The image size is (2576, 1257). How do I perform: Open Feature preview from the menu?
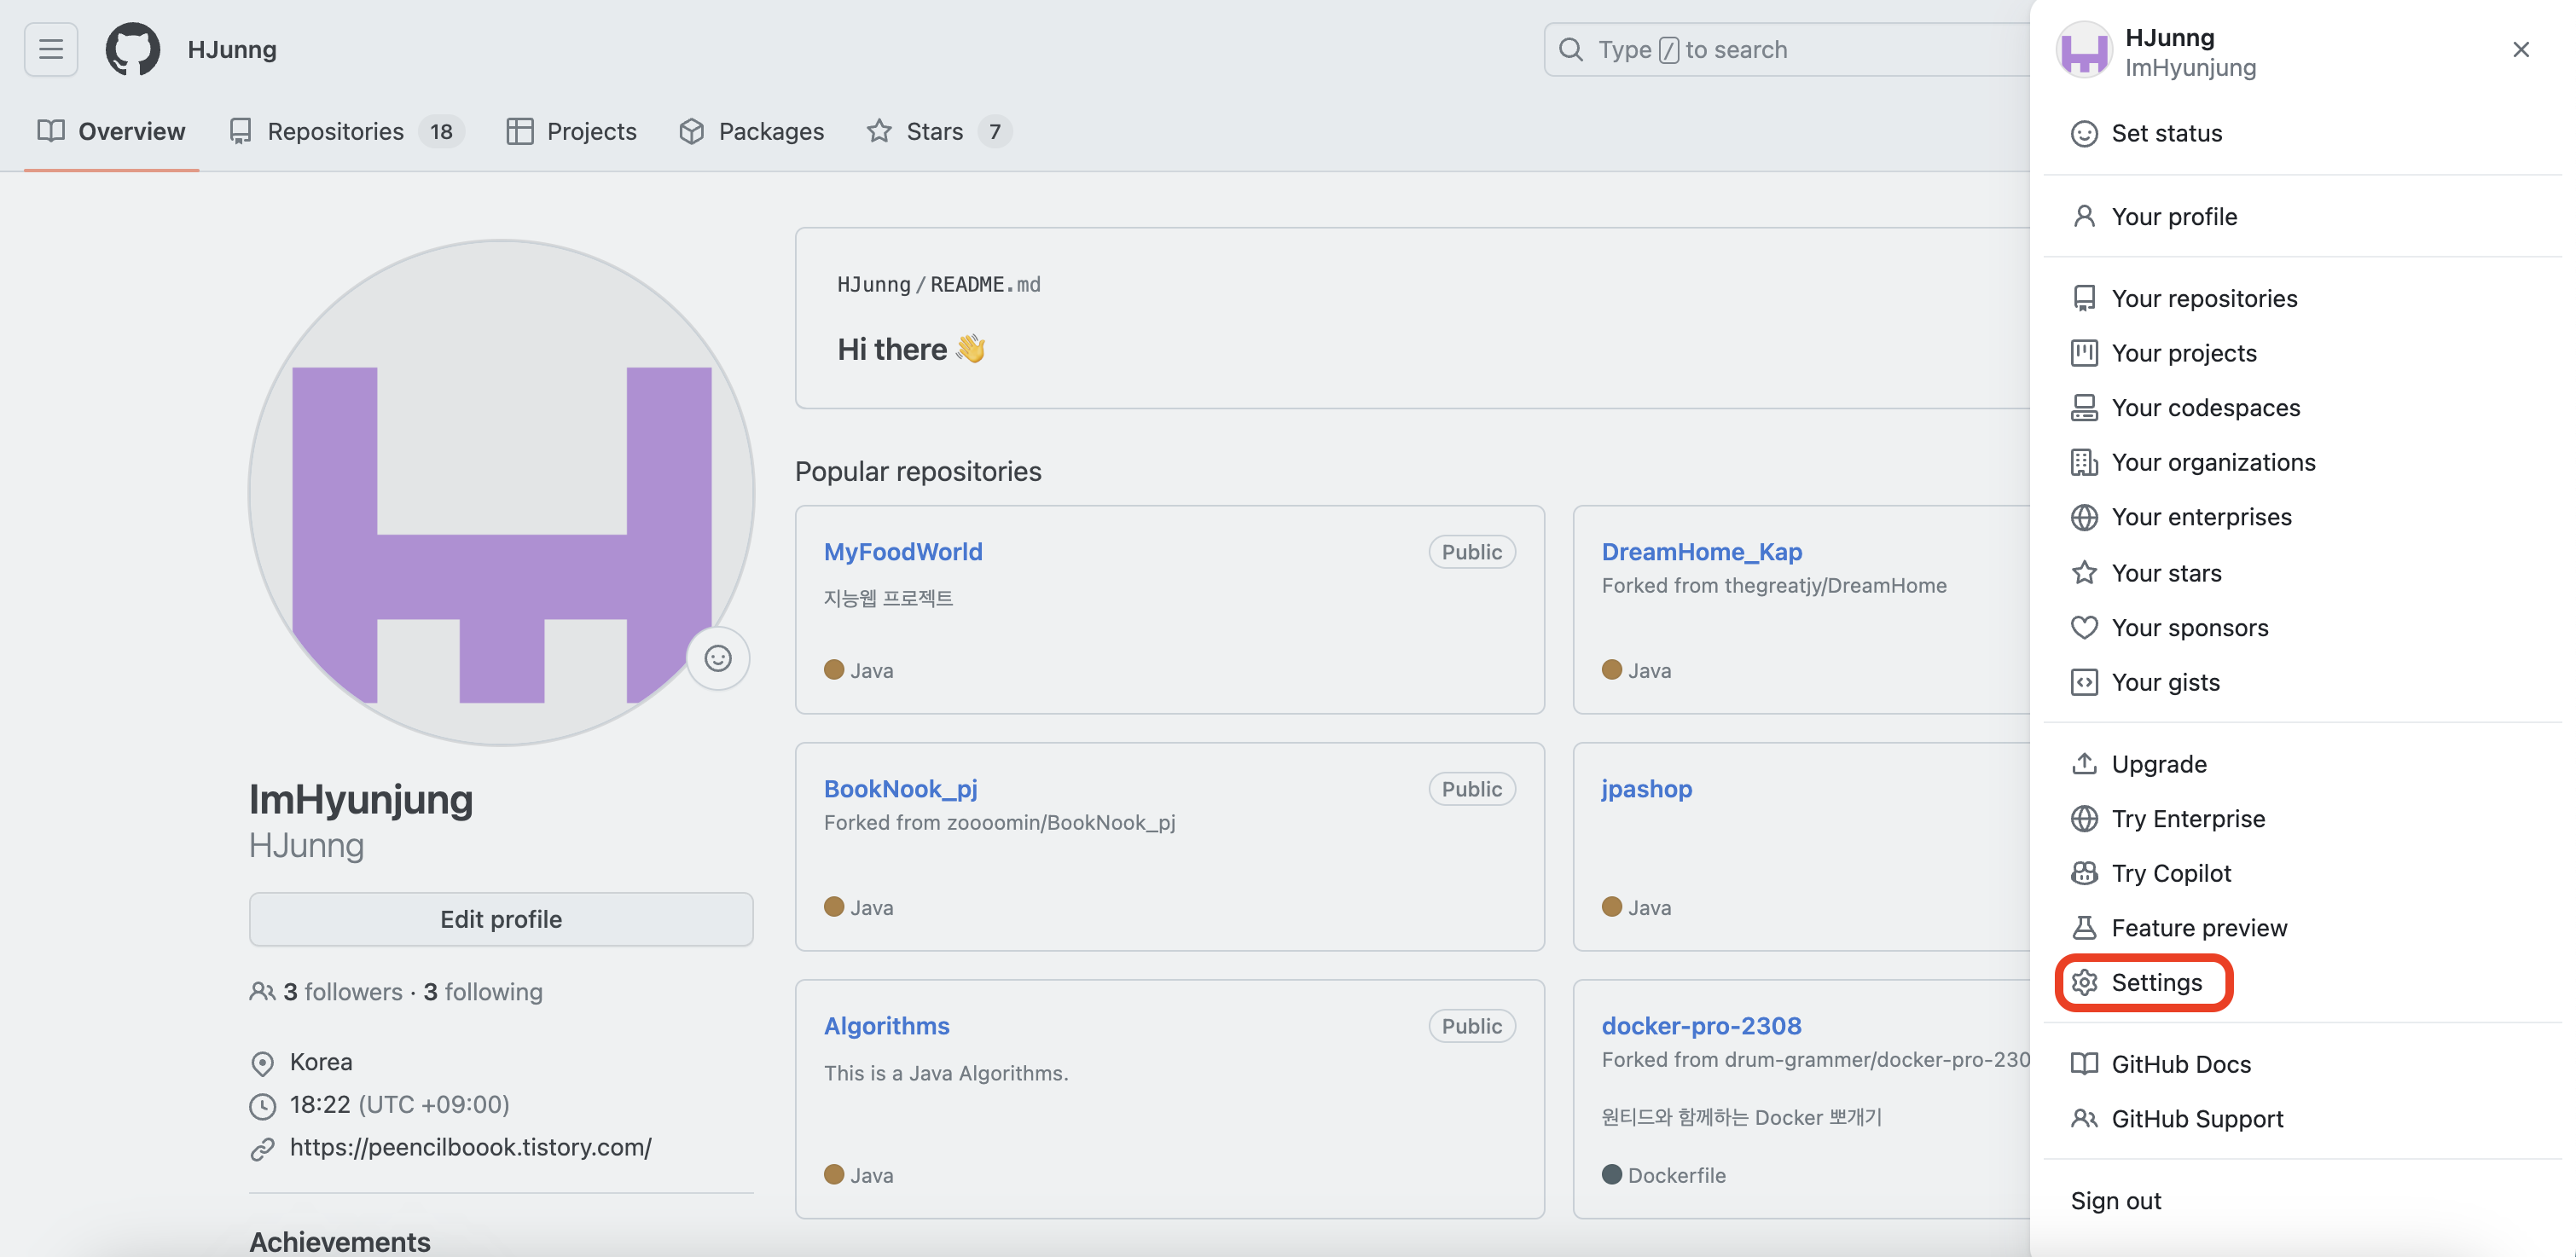click(2198, 928)
